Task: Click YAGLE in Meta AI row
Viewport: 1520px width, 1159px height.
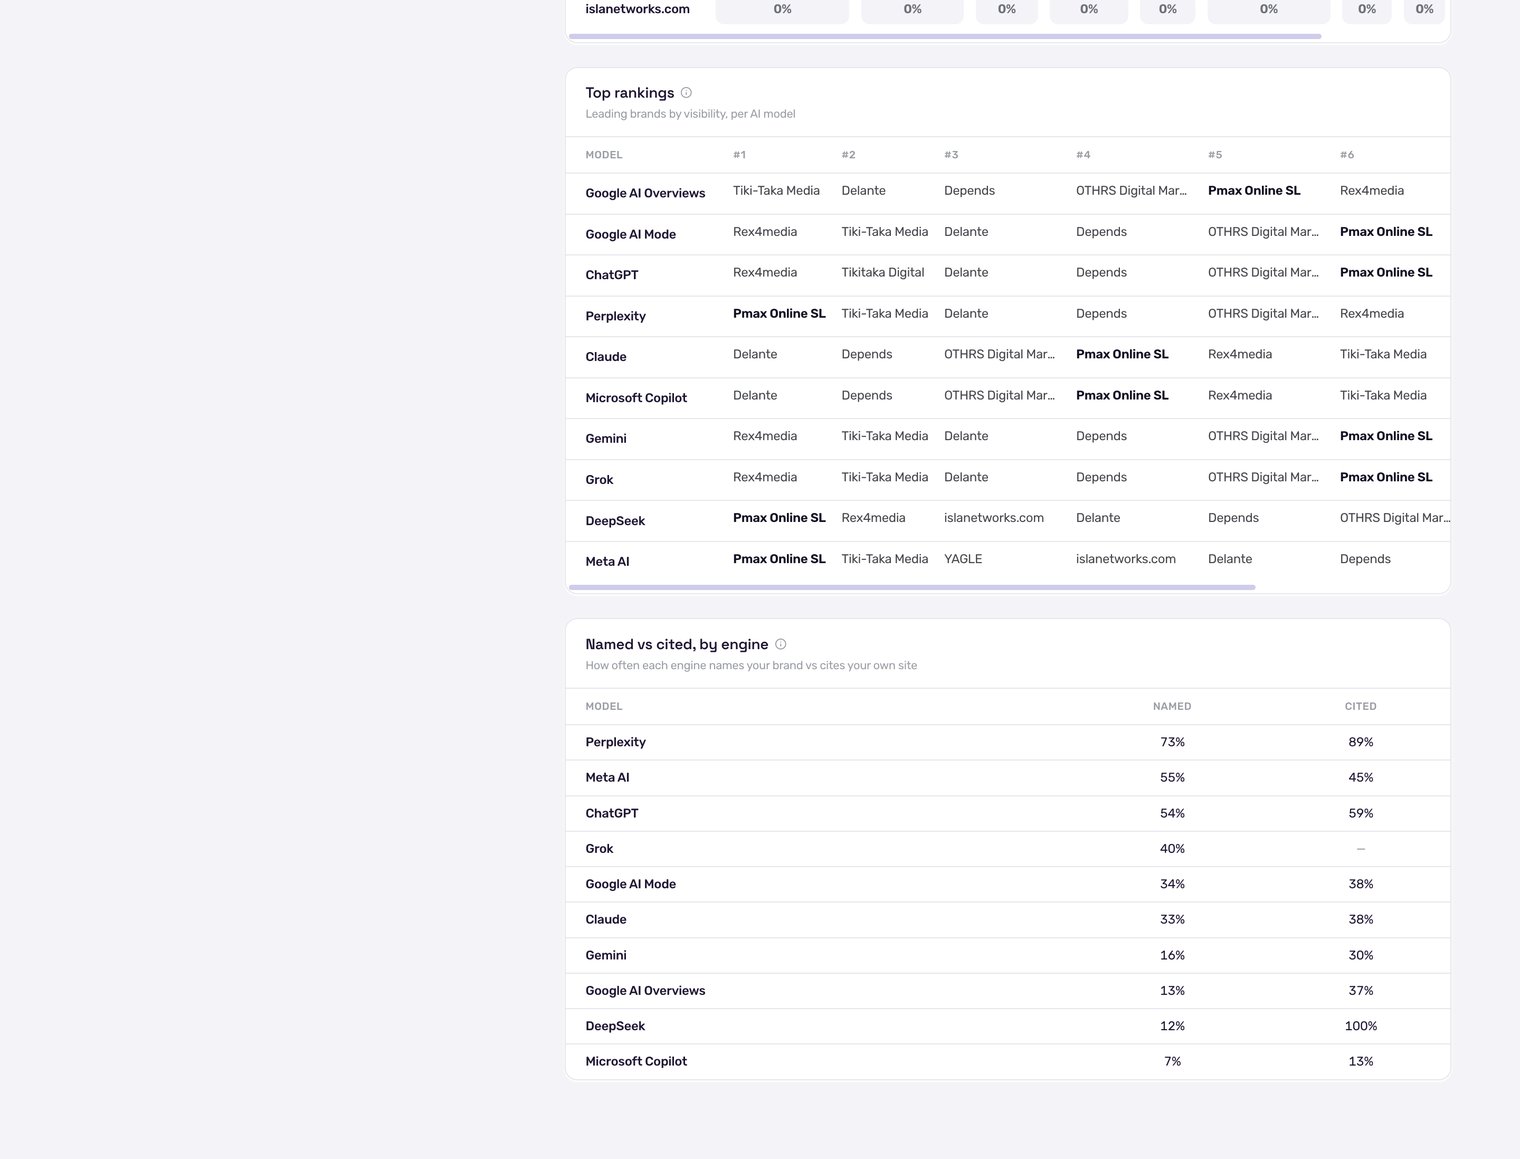Action: [x=963, y=559]
